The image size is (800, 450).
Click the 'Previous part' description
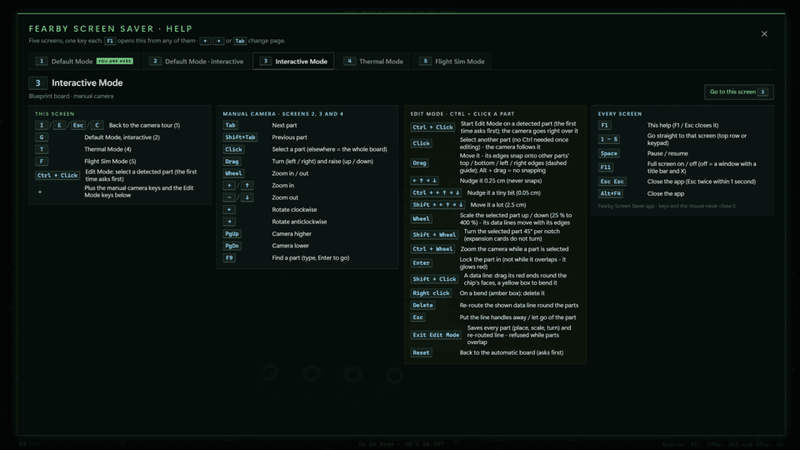pyautogui.click(x=289, y=137)
